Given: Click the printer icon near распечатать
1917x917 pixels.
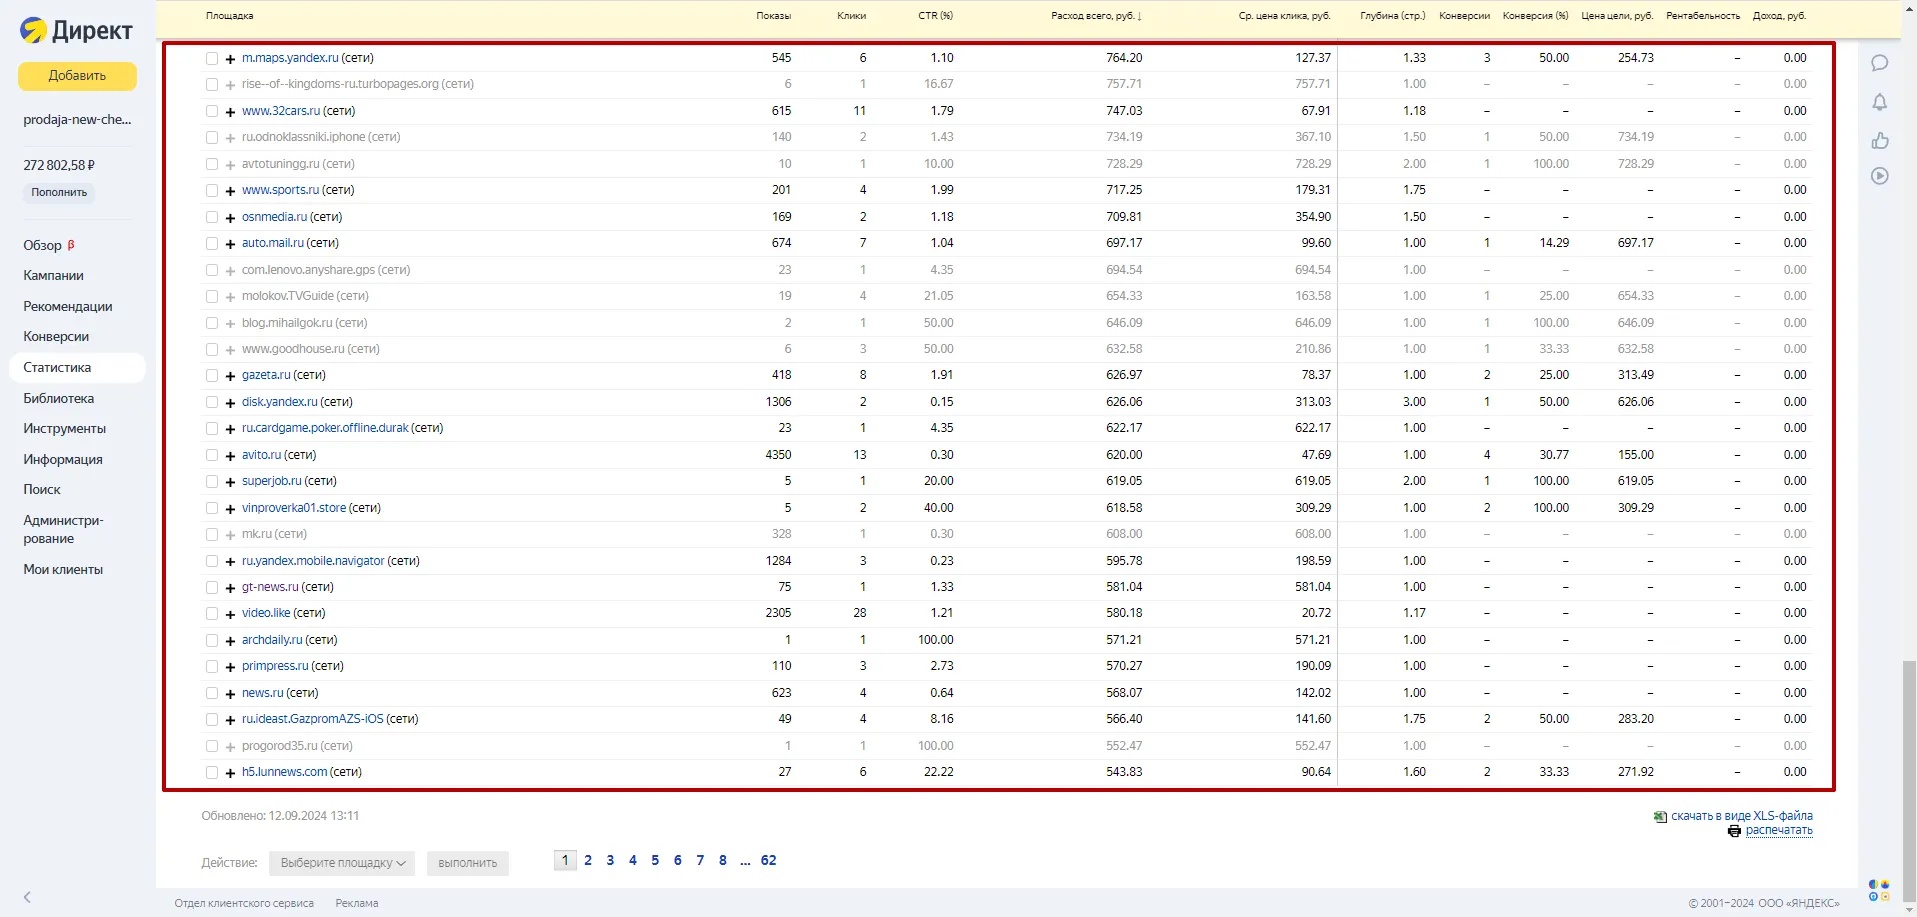Looking at the screenshot, I should pos(1734,831).
